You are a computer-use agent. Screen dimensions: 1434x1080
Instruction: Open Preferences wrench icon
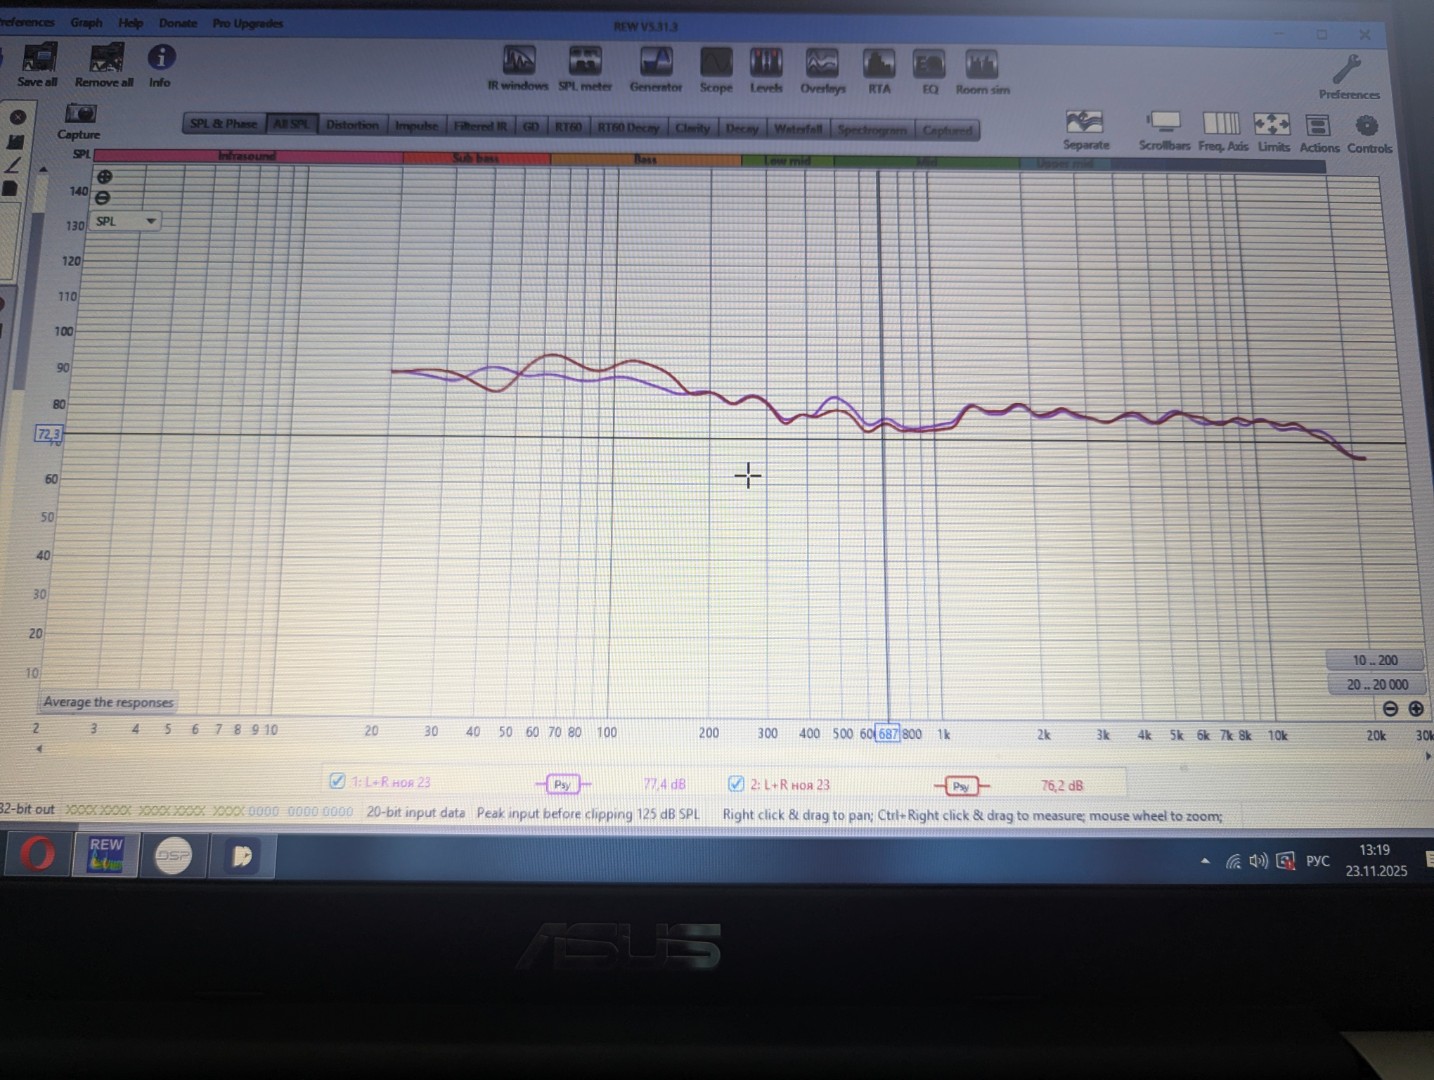click(x=1347, y=71)
